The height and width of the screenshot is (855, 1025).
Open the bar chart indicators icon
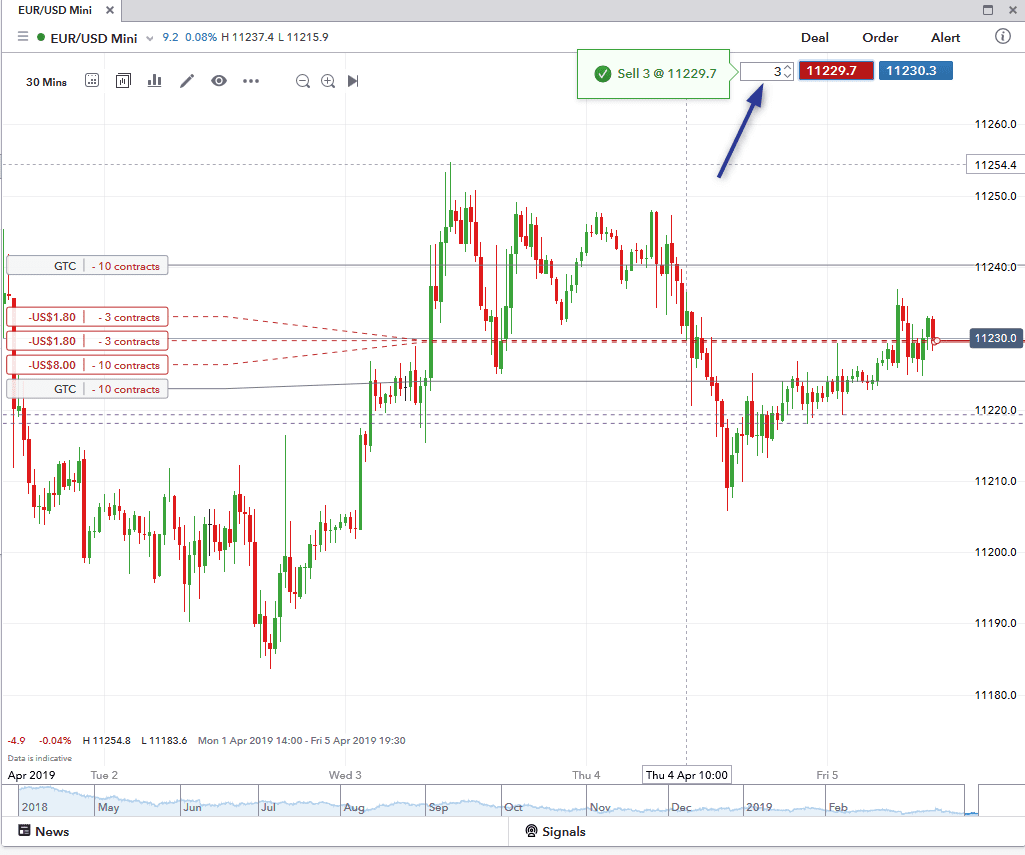coord(154,81)
